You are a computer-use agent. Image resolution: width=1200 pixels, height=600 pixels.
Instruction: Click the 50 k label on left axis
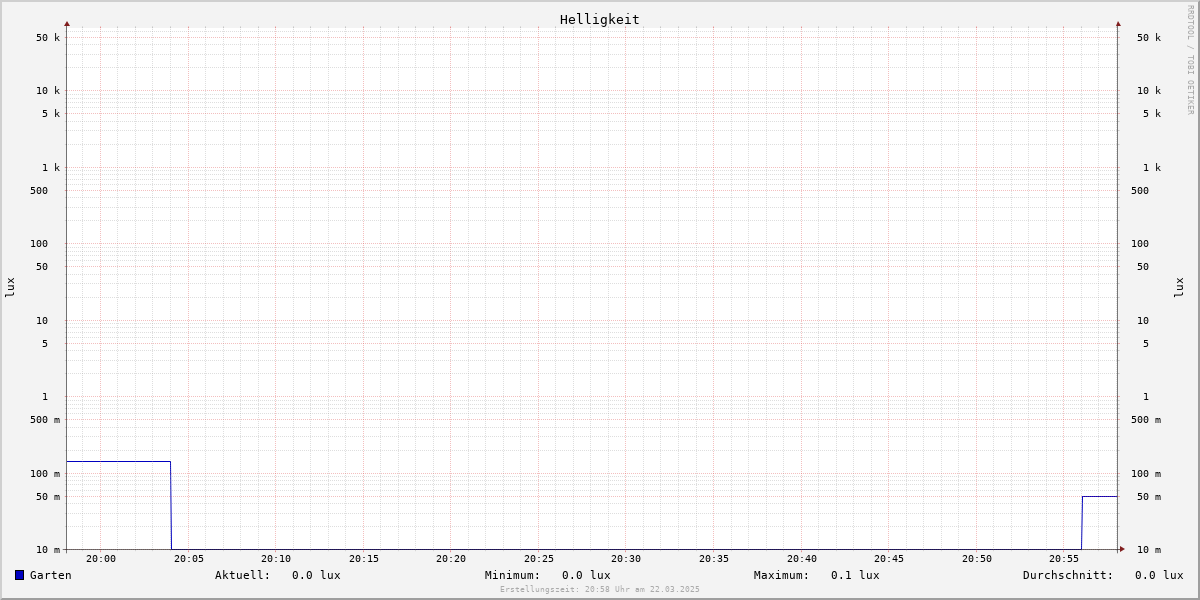point(48,38)
